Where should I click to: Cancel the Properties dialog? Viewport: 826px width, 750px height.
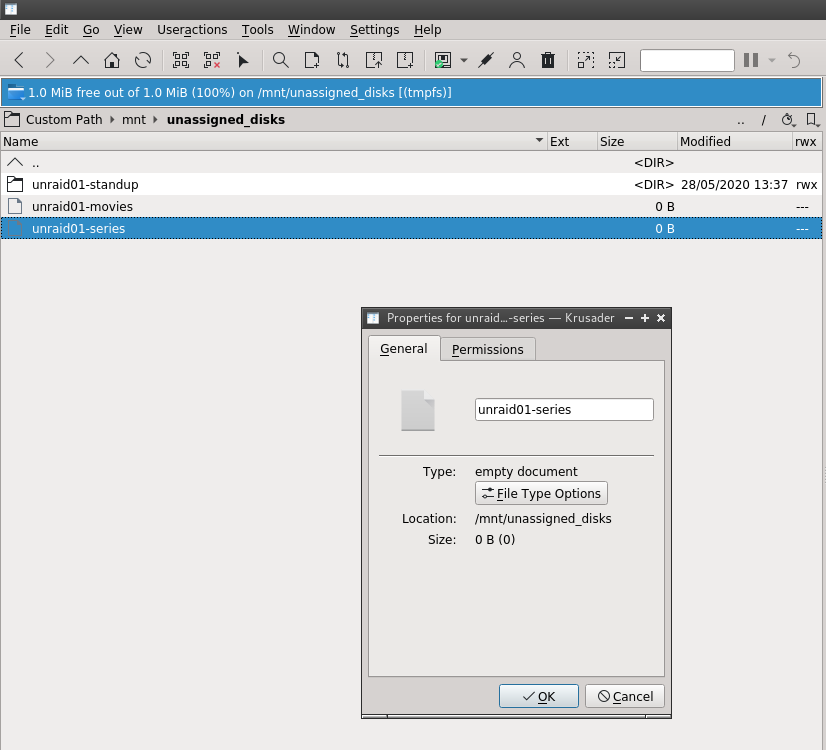625,696
